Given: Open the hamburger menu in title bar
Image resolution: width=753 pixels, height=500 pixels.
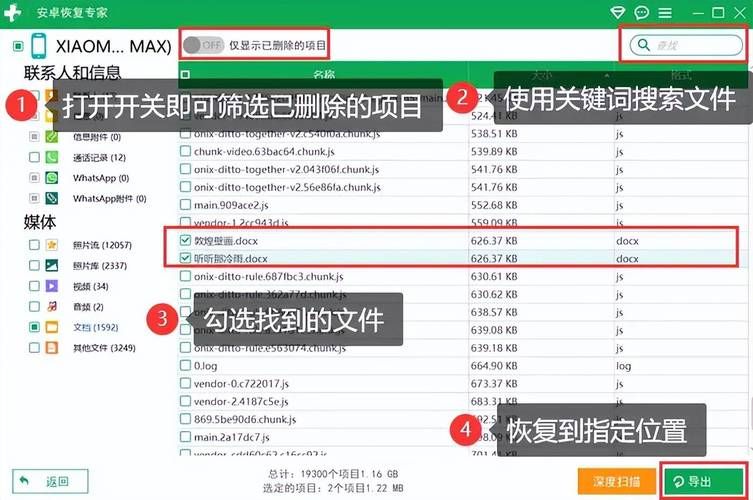Looking at the screenshot, I should coord(665,12).
